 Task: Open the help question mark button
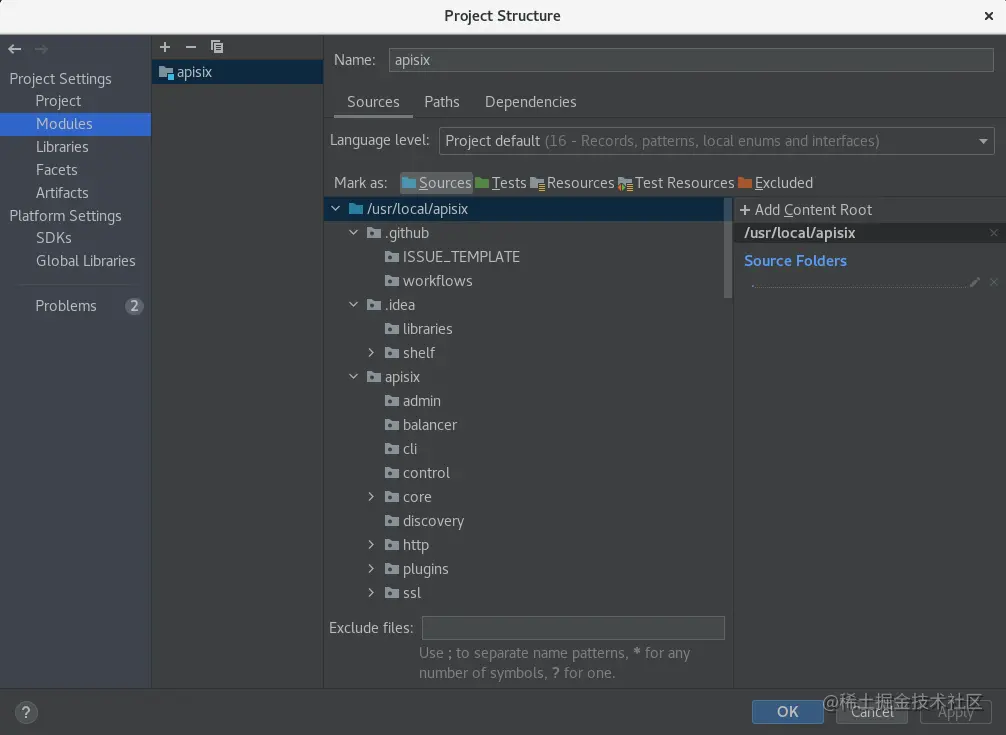[x=26, y=712]
